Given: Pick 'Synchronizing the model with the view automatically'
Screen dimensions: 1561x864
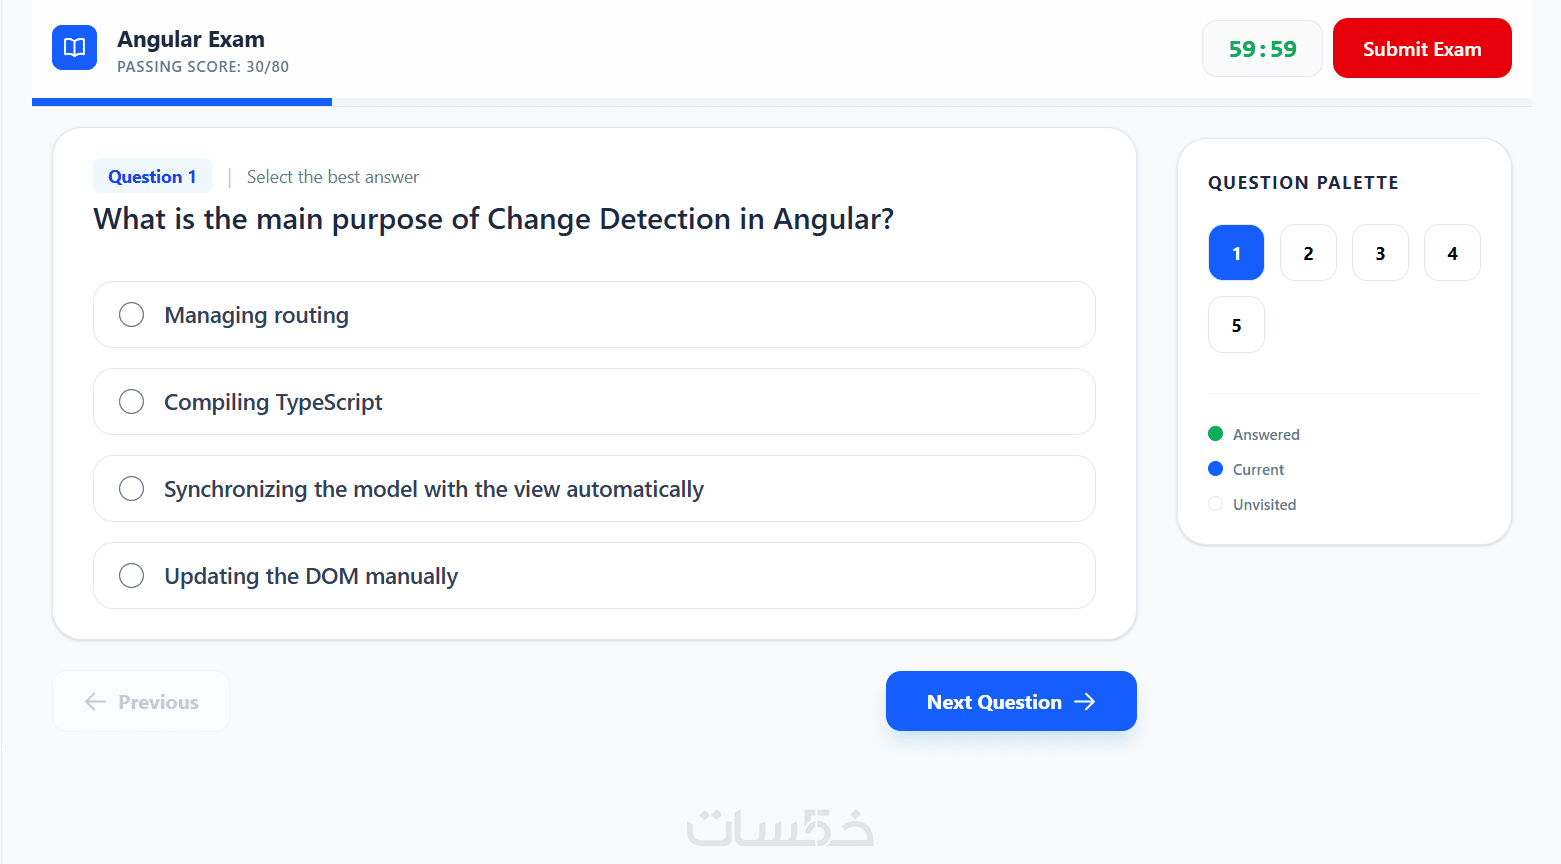Looking at the screenshot, I should tap(132, 489).
